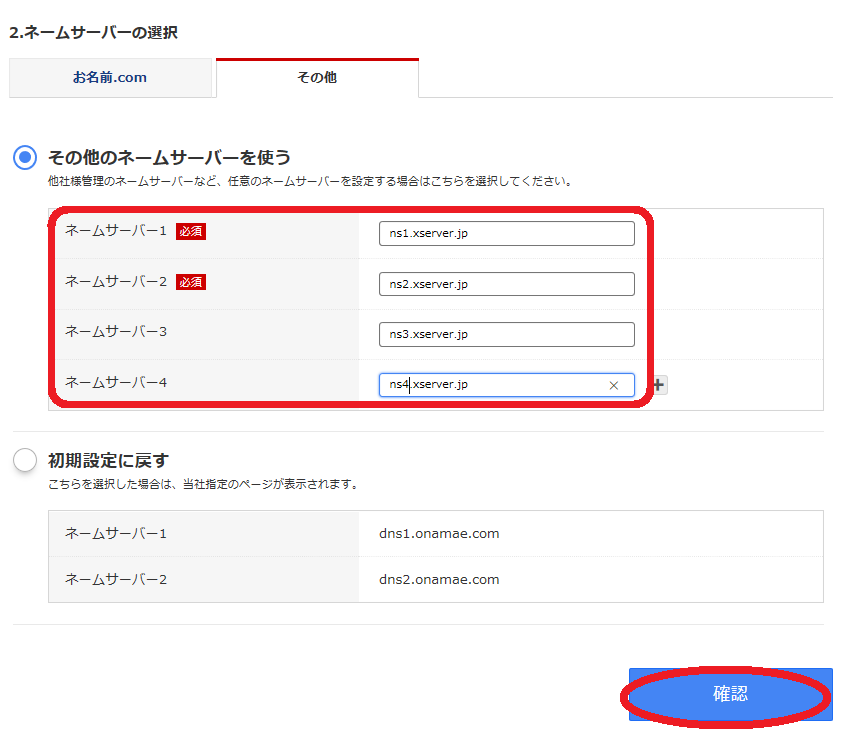849x745 pixels.
Task: Switch to the お名前.com tab
Action: pos(110,78)
